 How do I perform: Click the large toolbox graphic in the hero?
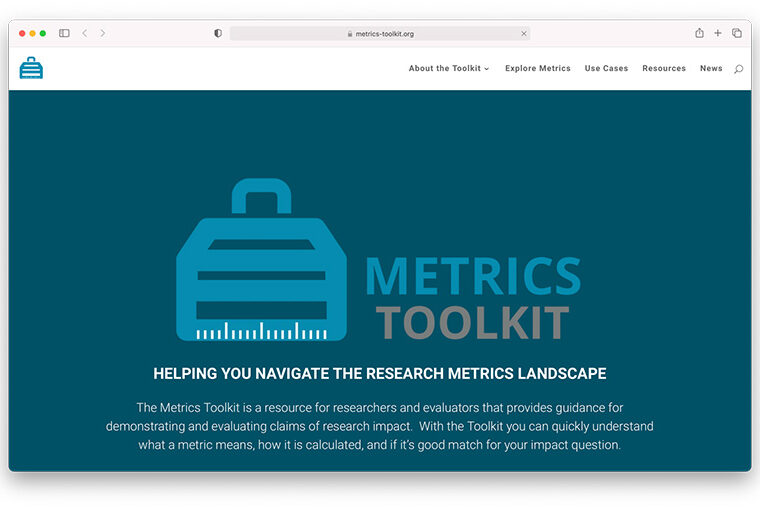tap(261, 259)
